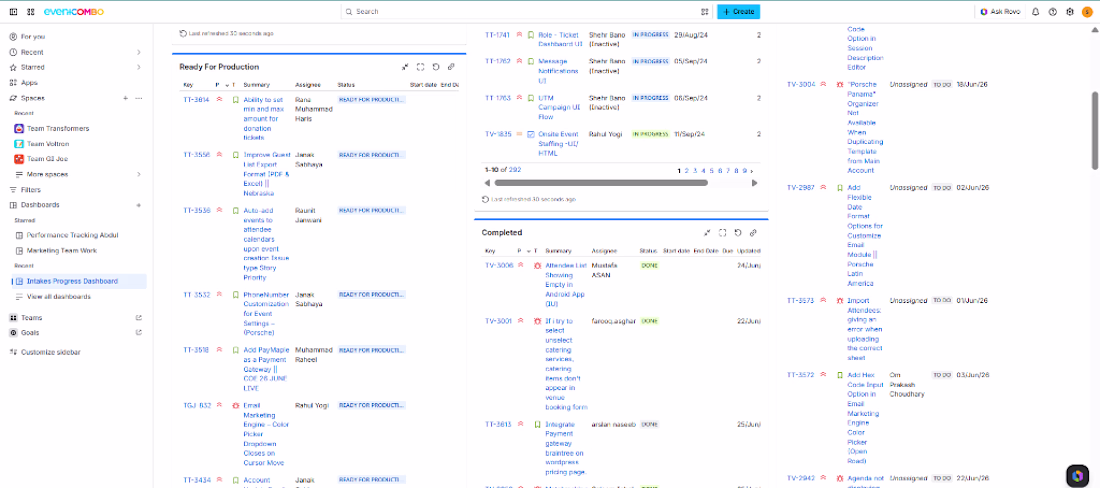The image size is (1100, 488).
Task: Open the notifications bell
Action: coord(1035,12)
